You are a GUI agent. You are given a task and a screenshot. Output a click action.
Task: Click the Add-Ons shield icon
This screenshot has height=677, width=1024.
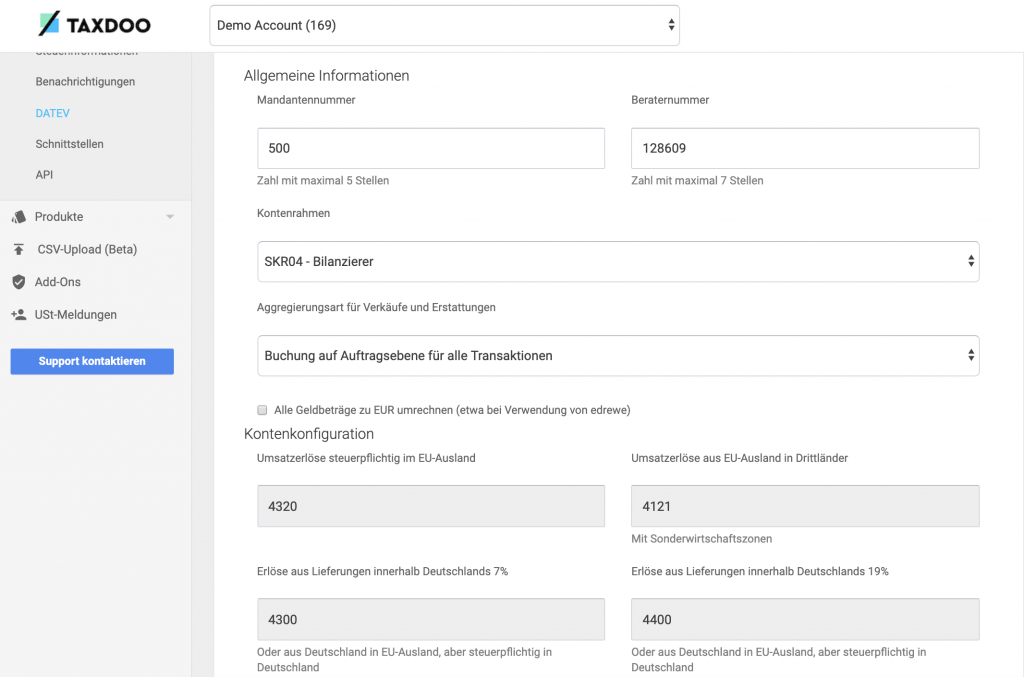pyautogui.click(x=19, y=282)
